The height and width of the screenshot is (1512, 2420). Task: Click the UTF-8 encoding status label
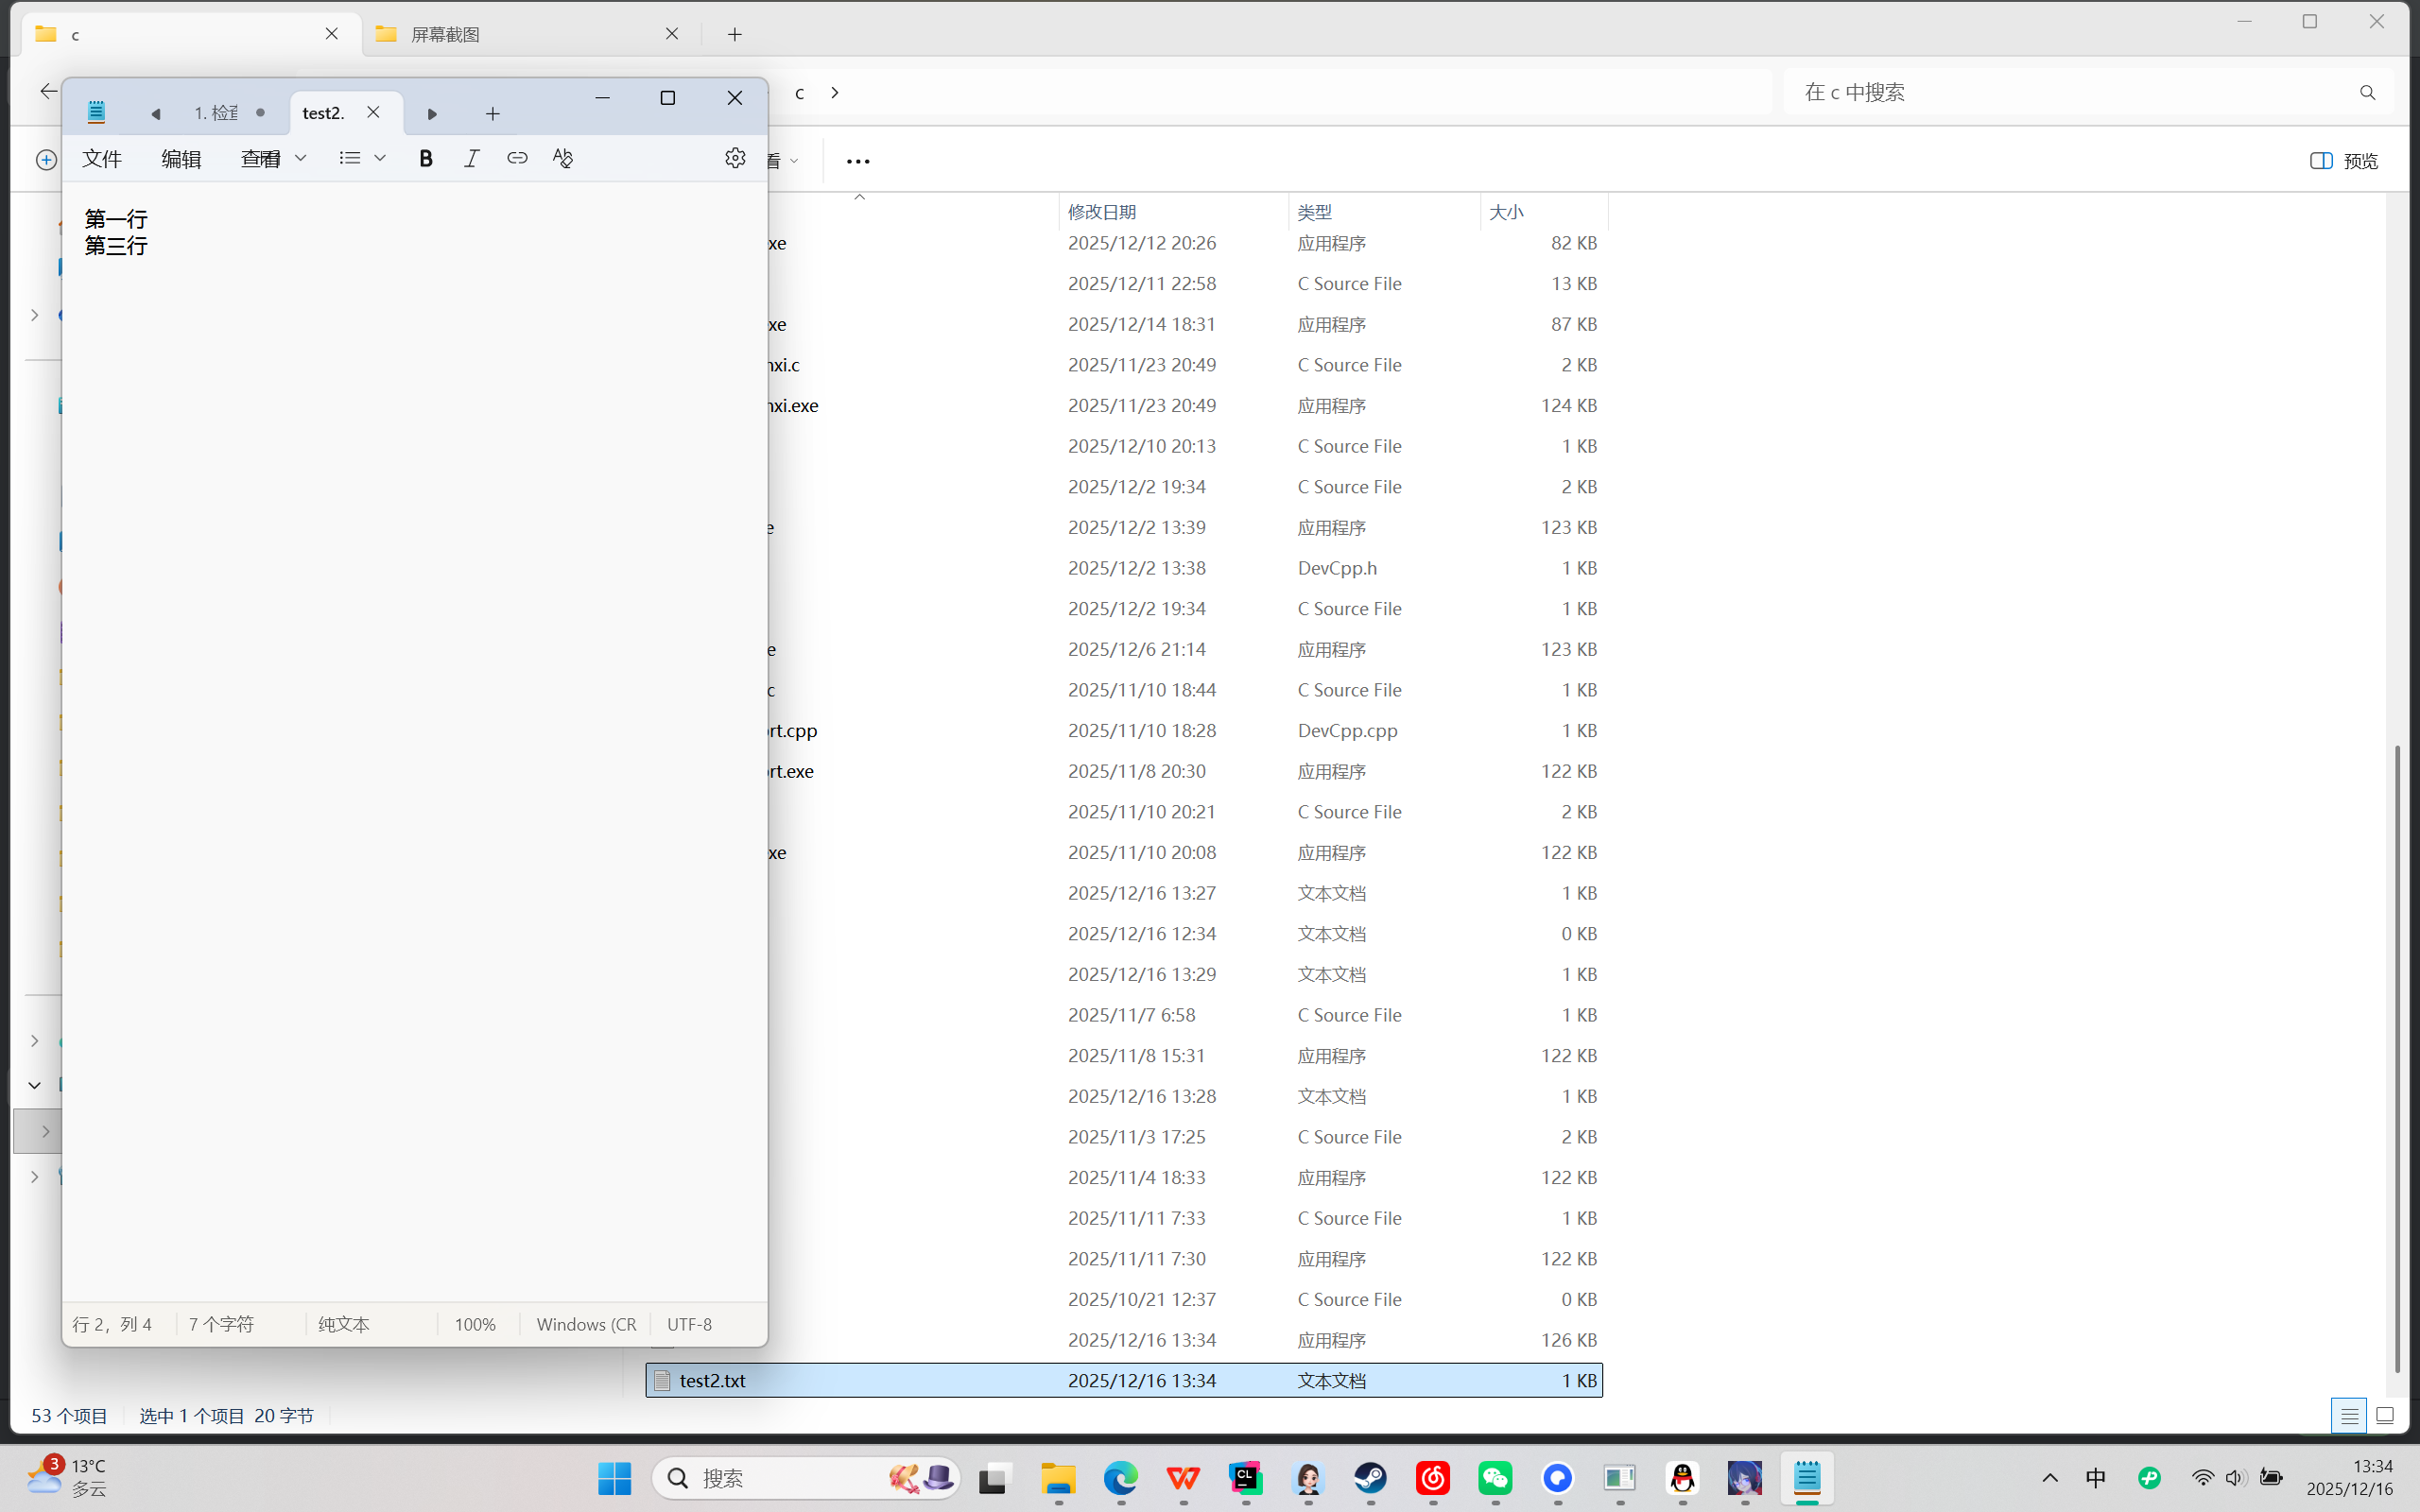click(689, 1324)
